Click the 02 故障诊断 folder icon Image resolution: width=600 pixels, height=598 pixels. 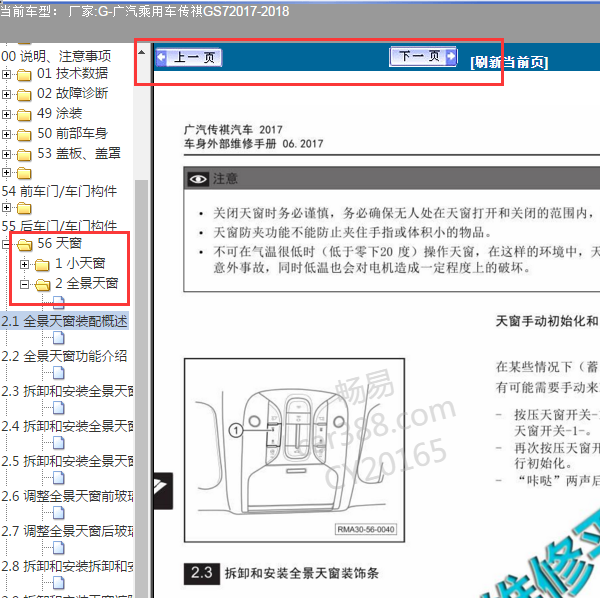point(24,94)
